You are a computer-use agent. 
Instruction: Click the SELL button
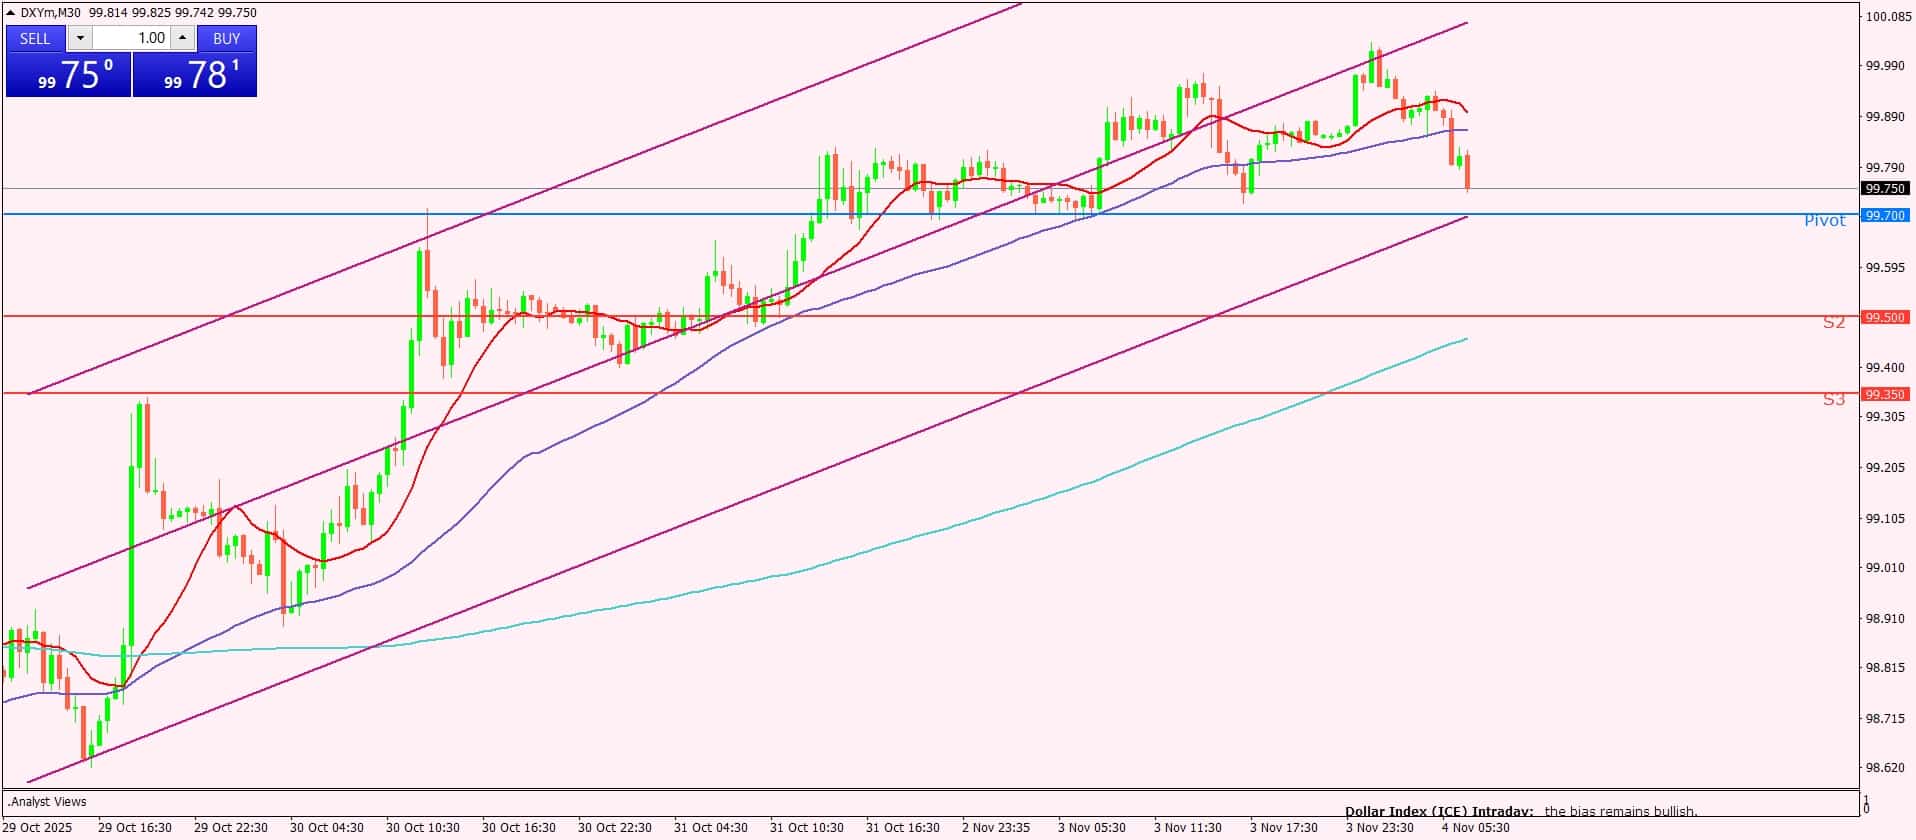[35, 38]
